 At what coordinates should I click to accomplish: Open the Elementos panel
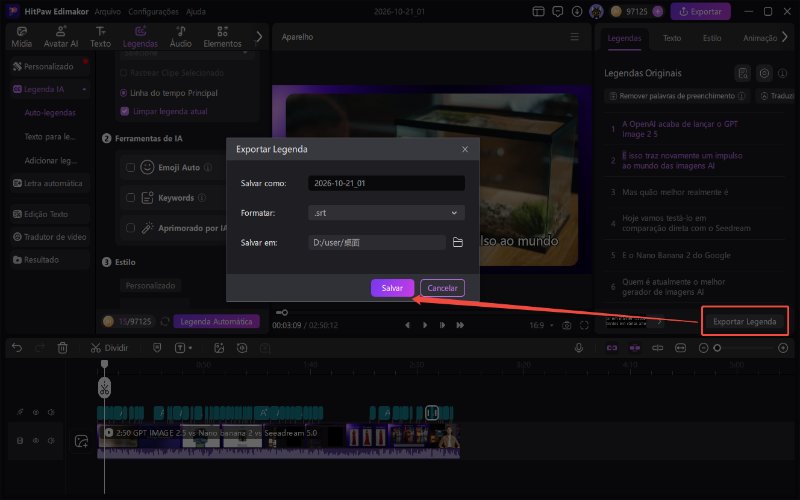[222, 37]
